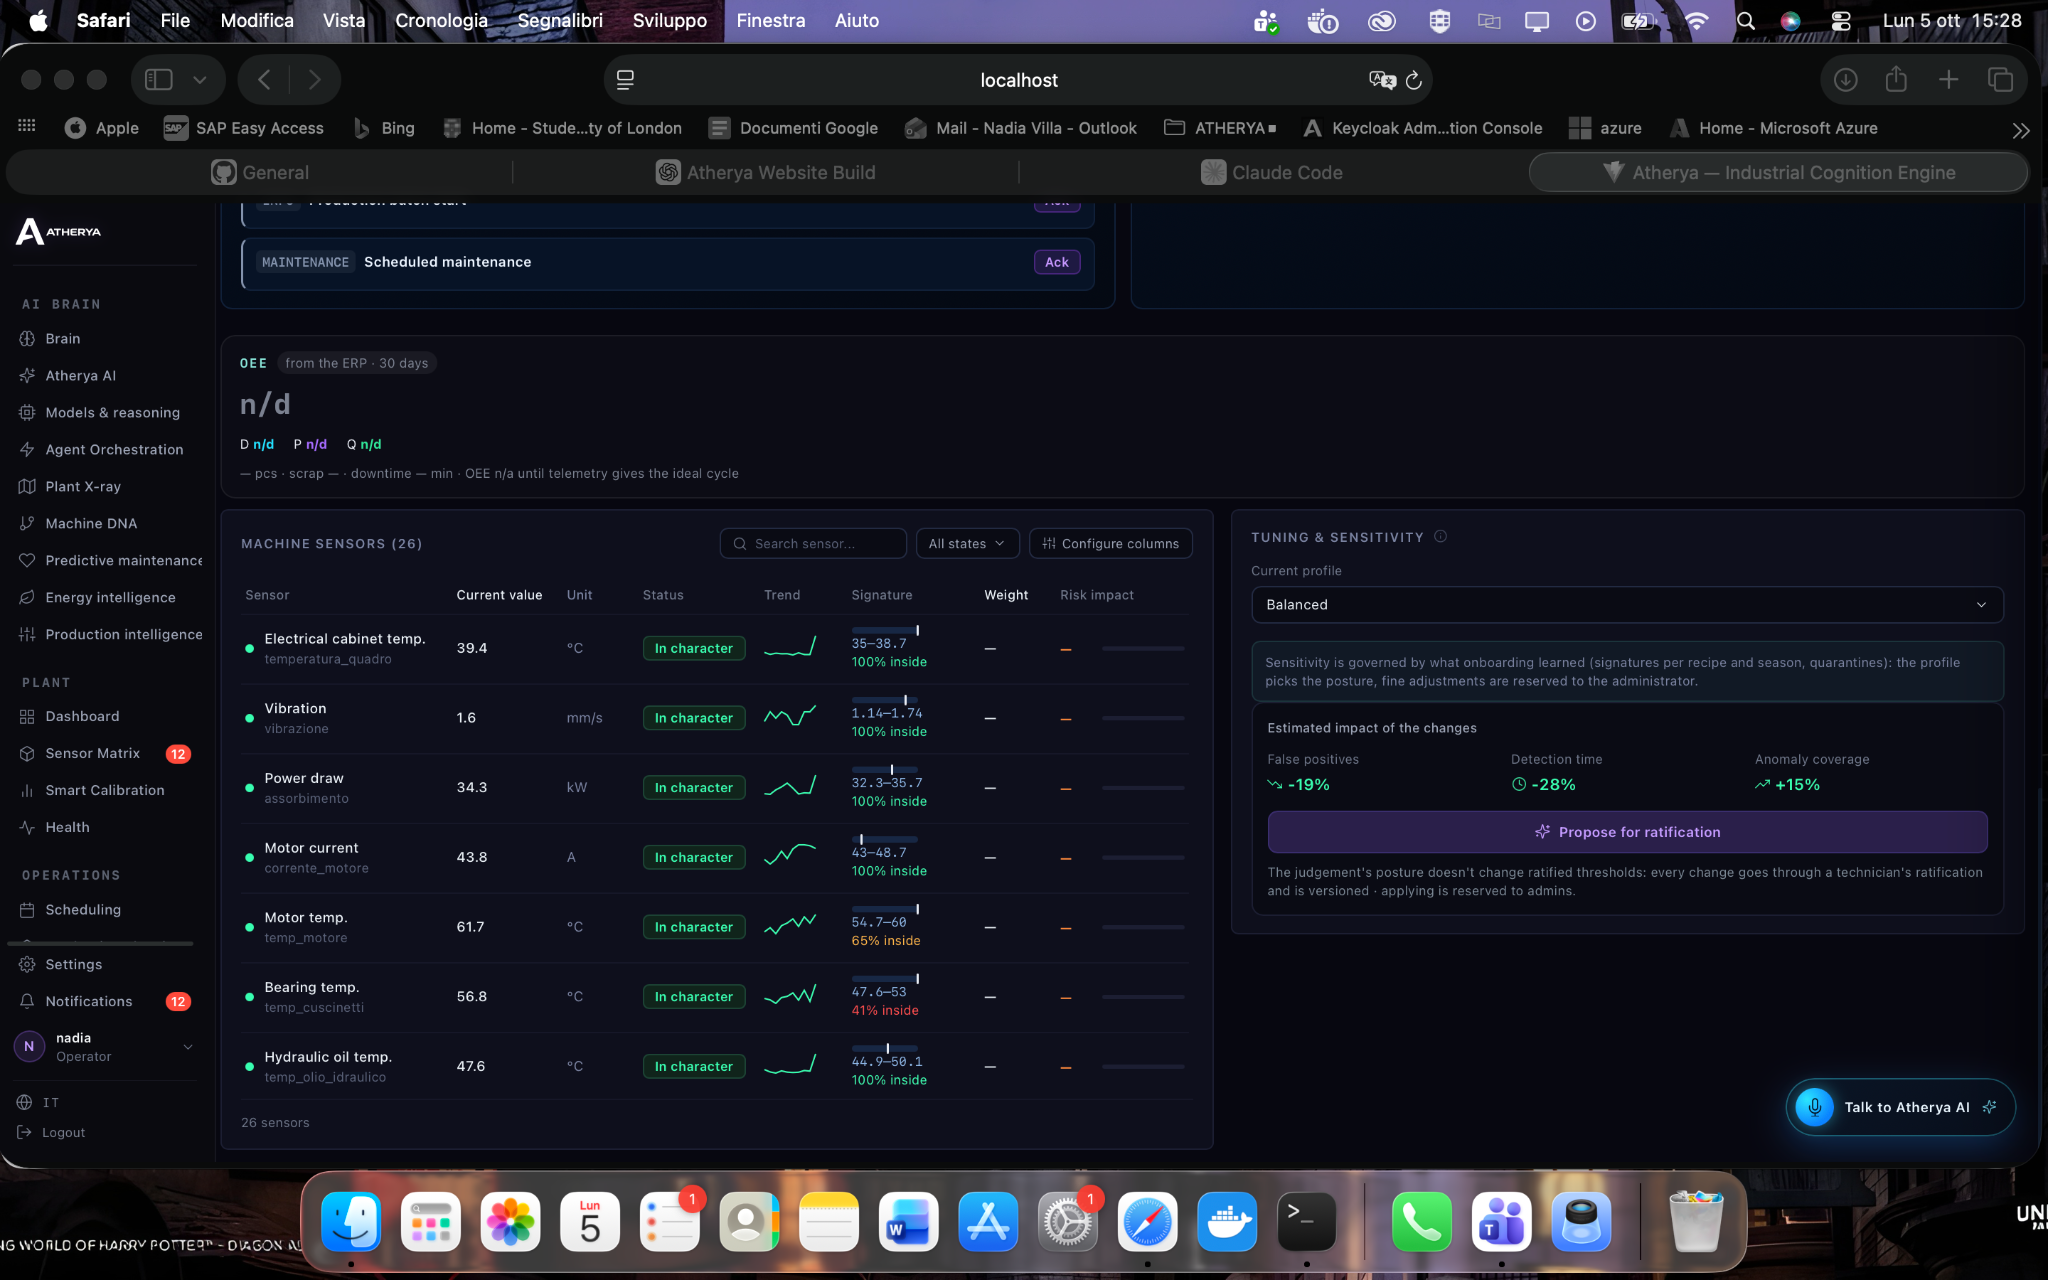Click the Tuning & Sensitivity info icon

1440,537
